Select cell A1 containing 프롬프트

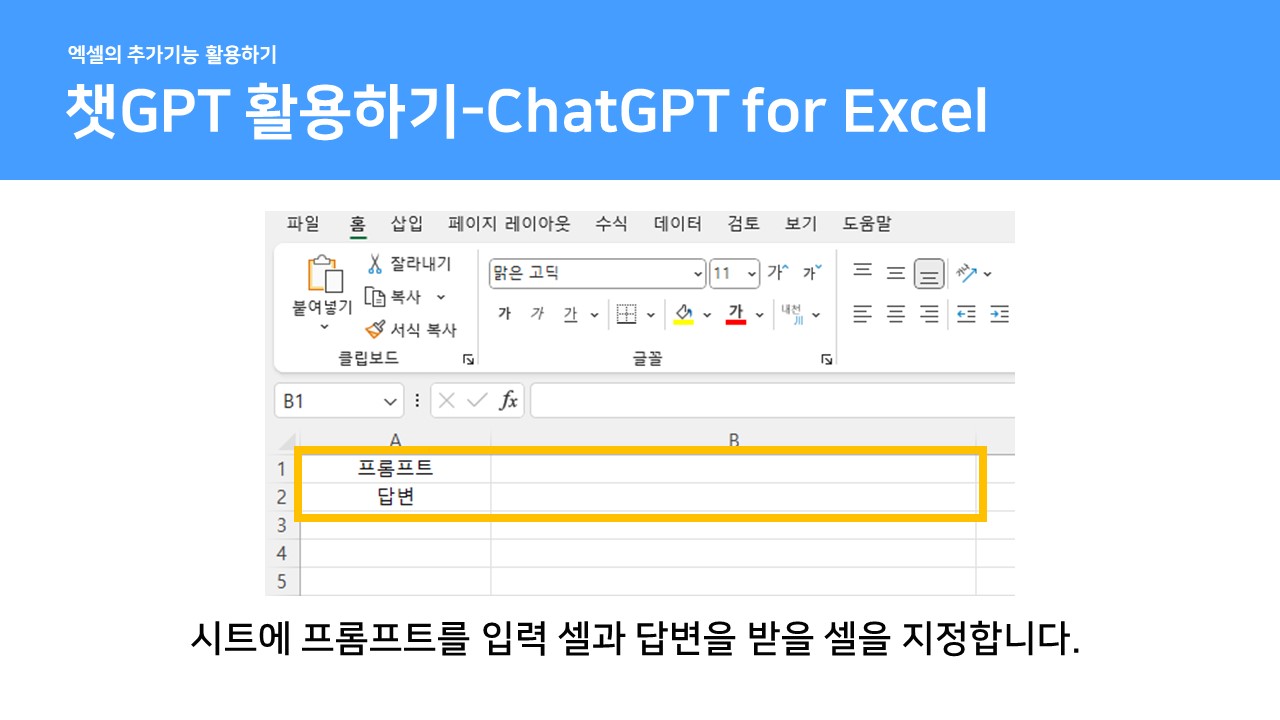pyautogui.click(x=395, y=468)
